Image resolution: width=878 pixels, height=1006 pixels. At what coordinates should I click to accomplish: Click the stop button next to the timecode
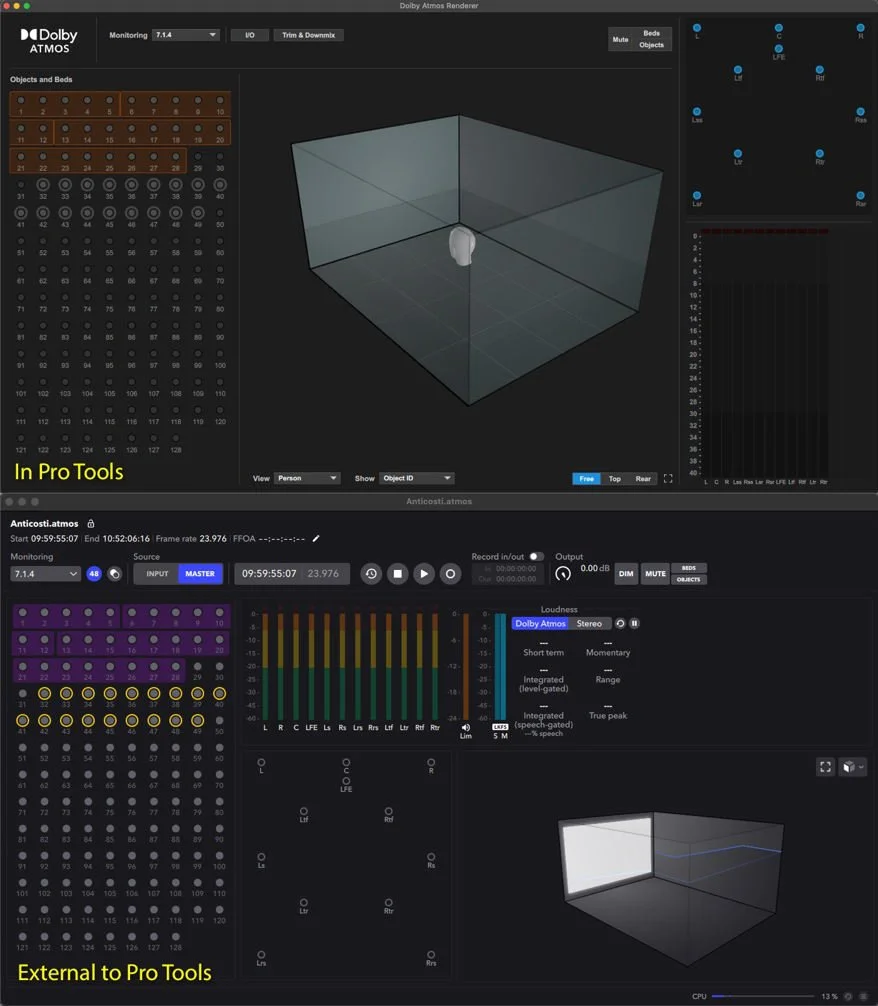pyautogui.click(x=396, y=574)
